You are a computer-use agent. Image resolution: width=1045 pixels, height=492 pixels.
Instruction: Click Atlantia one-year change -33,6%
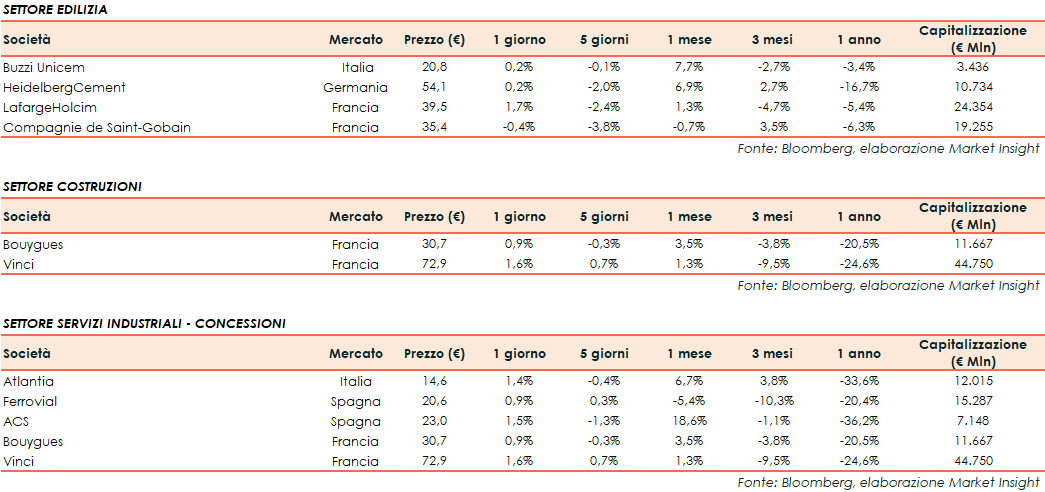tap(859, 381)
